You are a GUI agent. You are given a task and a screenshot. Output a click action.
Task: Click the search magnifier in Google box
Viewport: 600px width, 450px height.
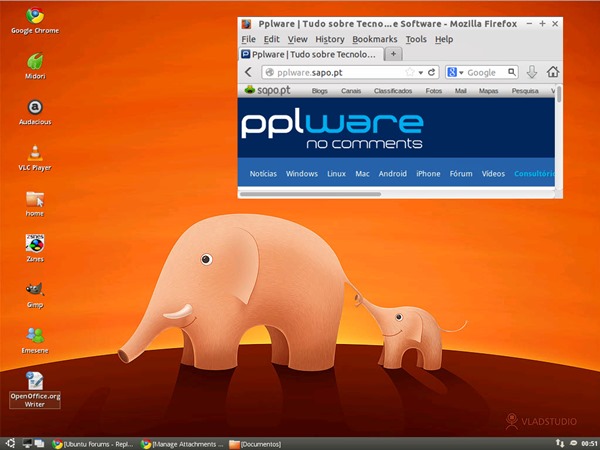(x=512, y=72)
